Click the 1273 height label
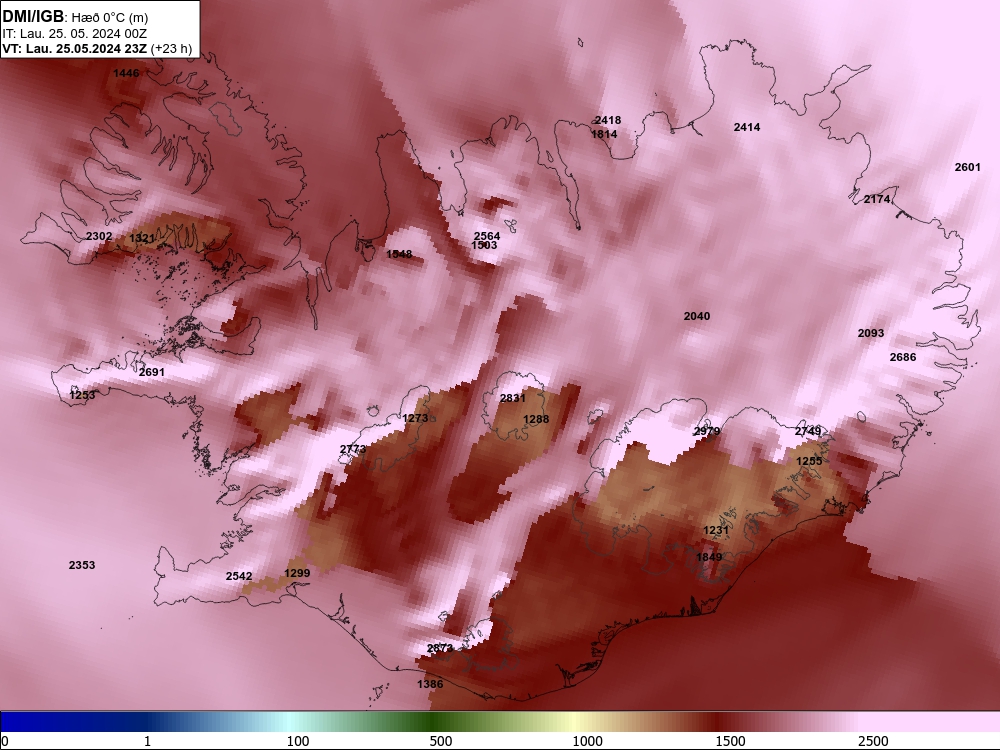The image size is (1000, 750). [x=416, y=418]
